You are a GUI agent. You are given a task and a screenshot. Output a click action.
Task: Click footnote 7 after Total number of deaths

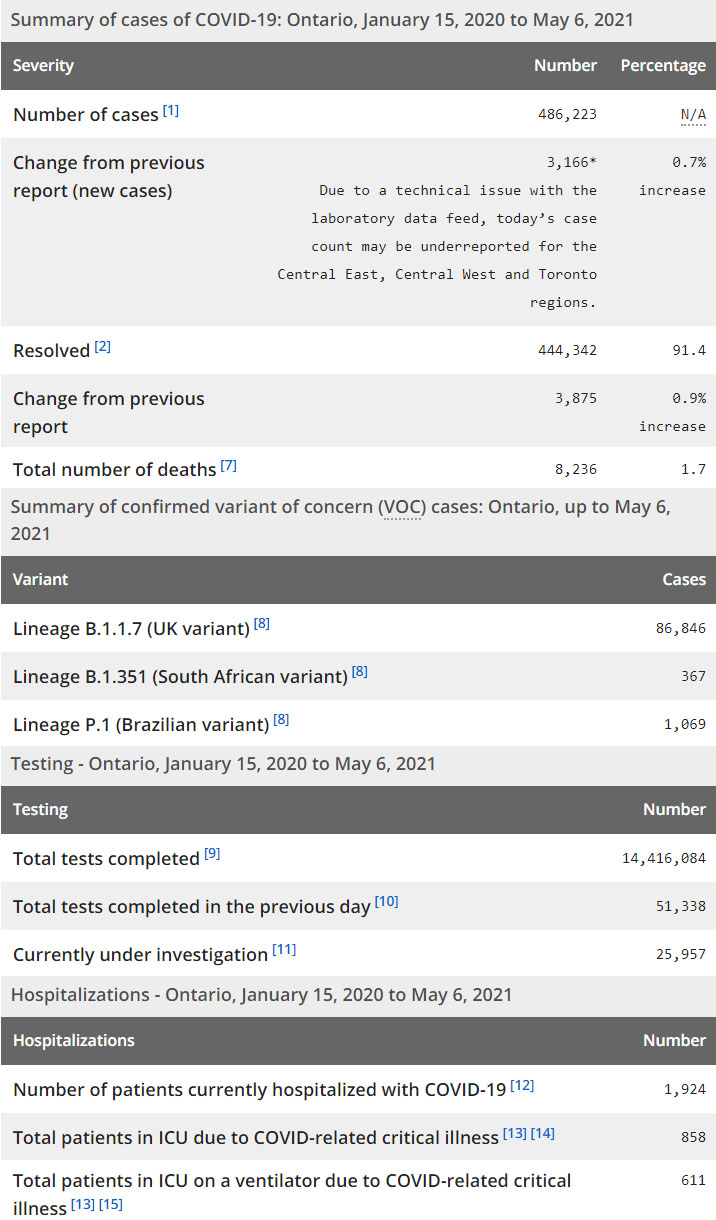click(x=228, y=465)
